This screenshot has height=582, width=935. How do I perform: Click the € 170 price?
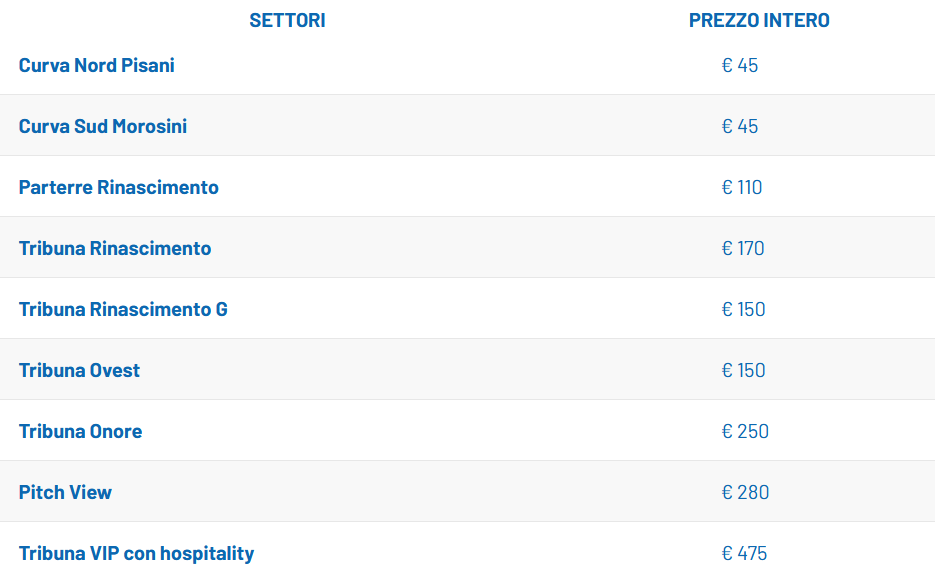click(x=743, y=248)
